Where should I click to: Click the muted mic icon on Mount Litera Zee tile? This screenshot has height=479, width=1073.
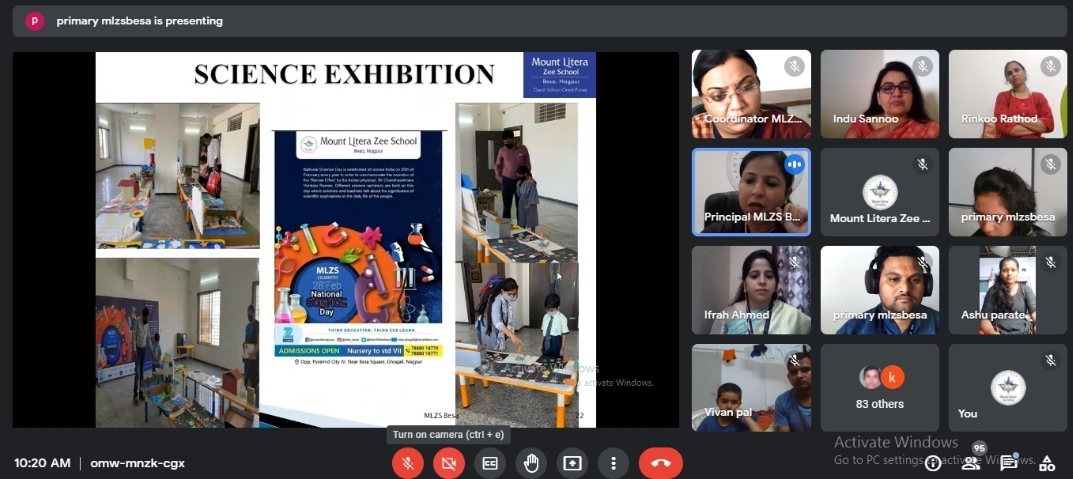tap(922, 165)
